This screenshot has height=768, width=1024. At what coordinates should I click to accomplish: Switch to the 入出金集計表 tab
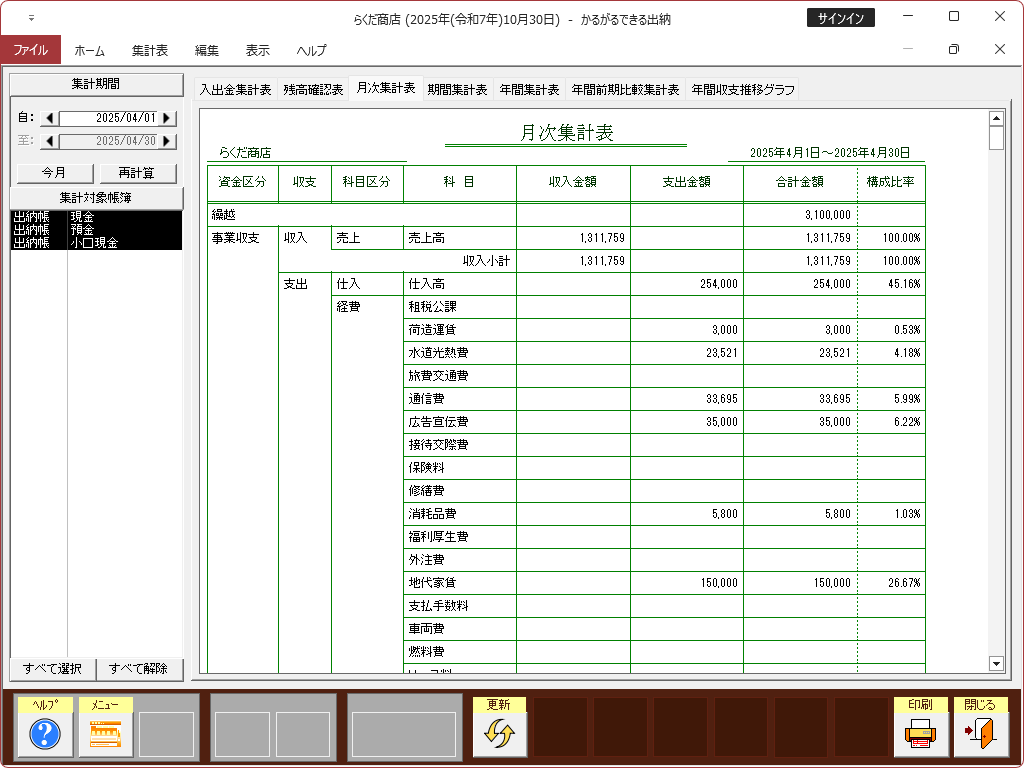point(235,90)
